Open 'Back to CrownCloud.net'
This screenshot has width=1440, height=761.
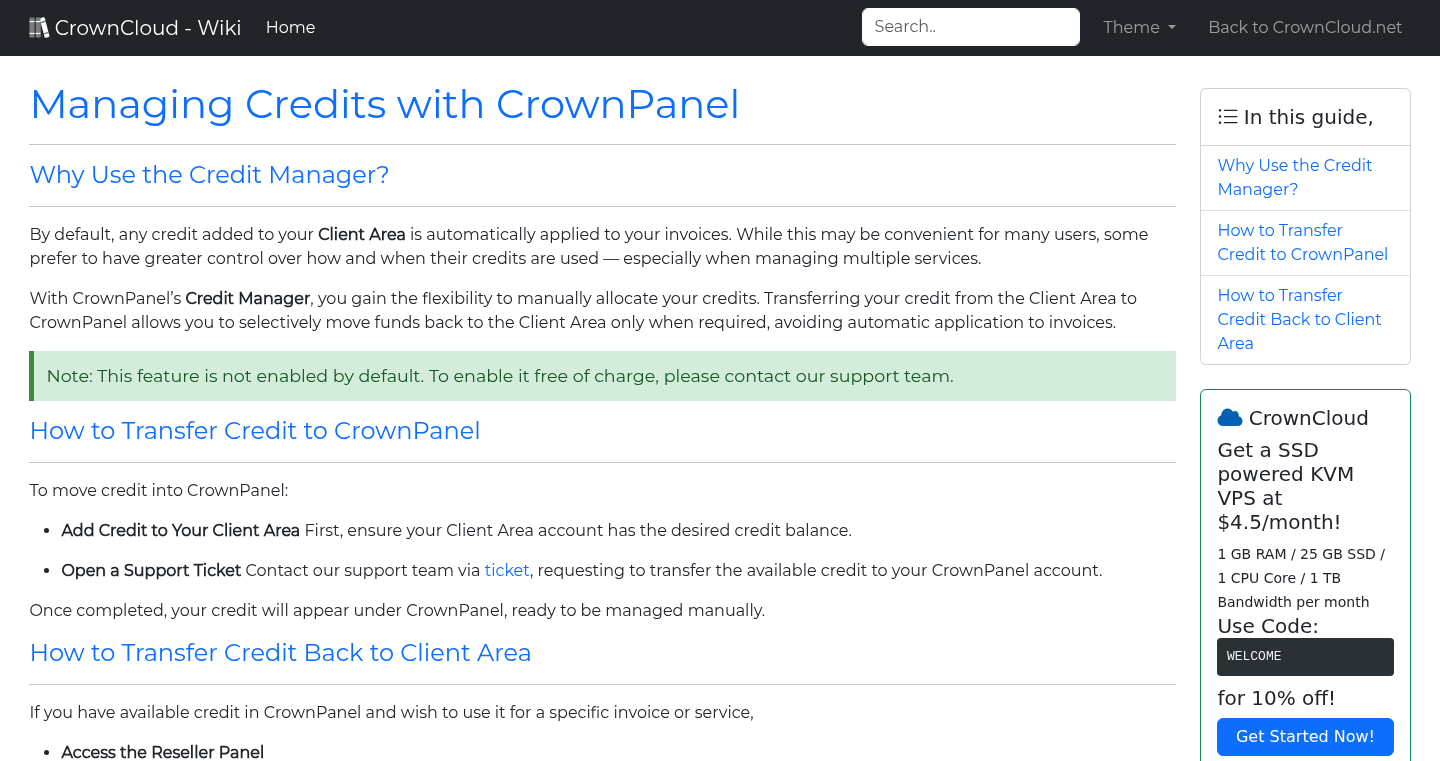(x=1305, y=27)
